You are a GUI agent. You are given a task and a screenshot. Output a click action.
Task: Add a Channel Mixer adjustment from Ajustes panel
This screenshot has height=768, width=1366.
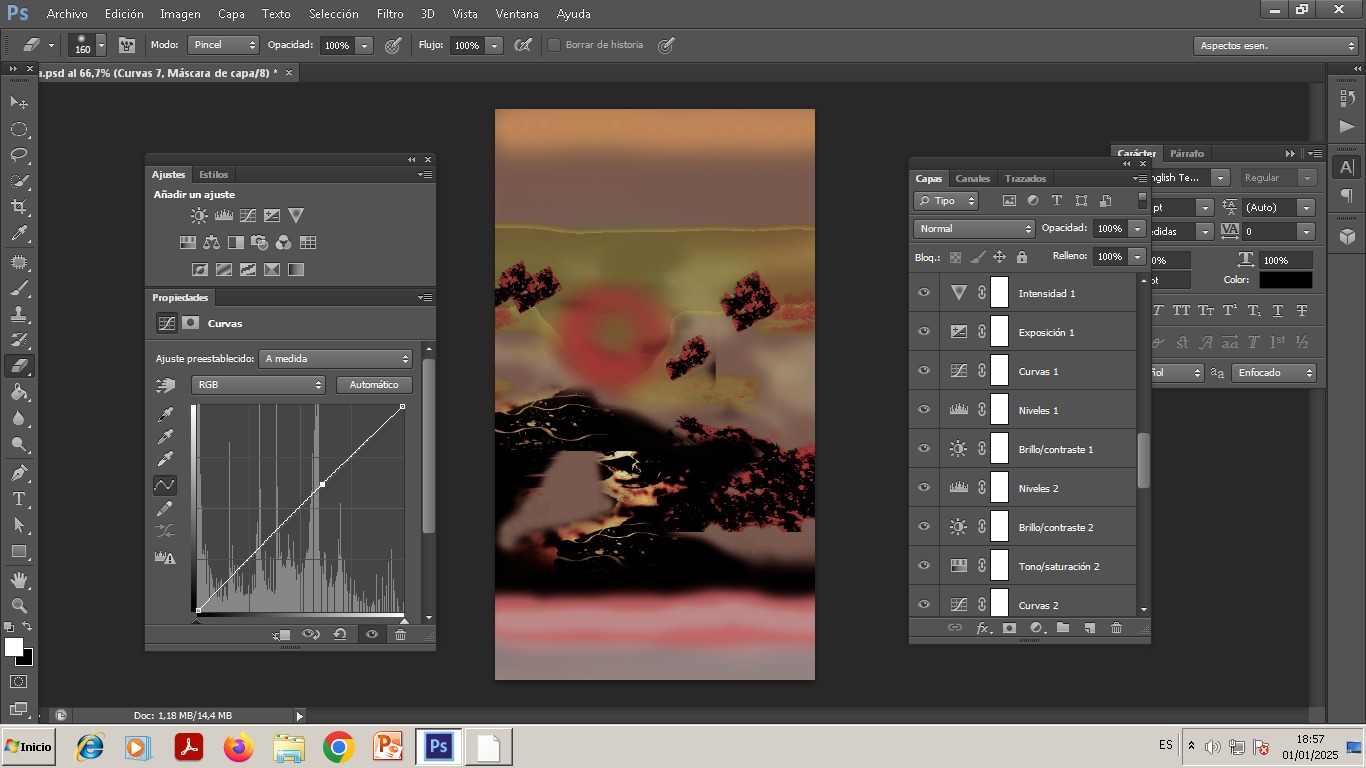click(284, 242)
